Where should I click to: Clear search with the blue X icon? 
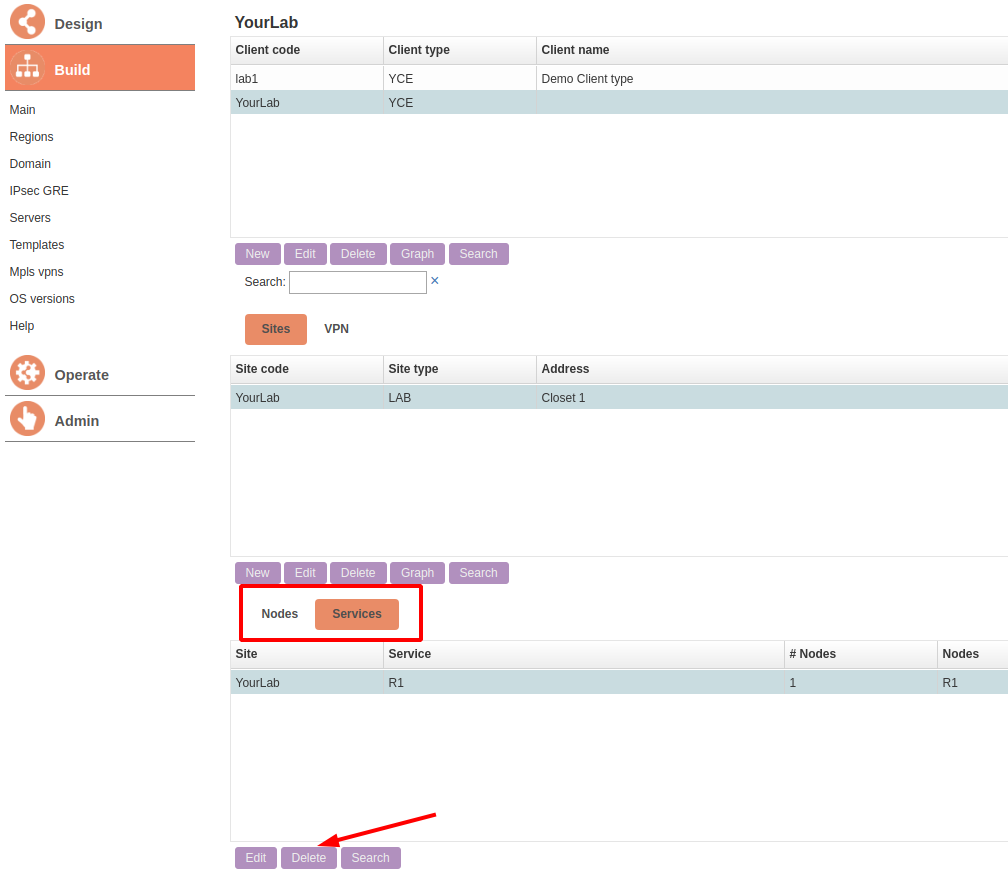(x=435, y=281)
